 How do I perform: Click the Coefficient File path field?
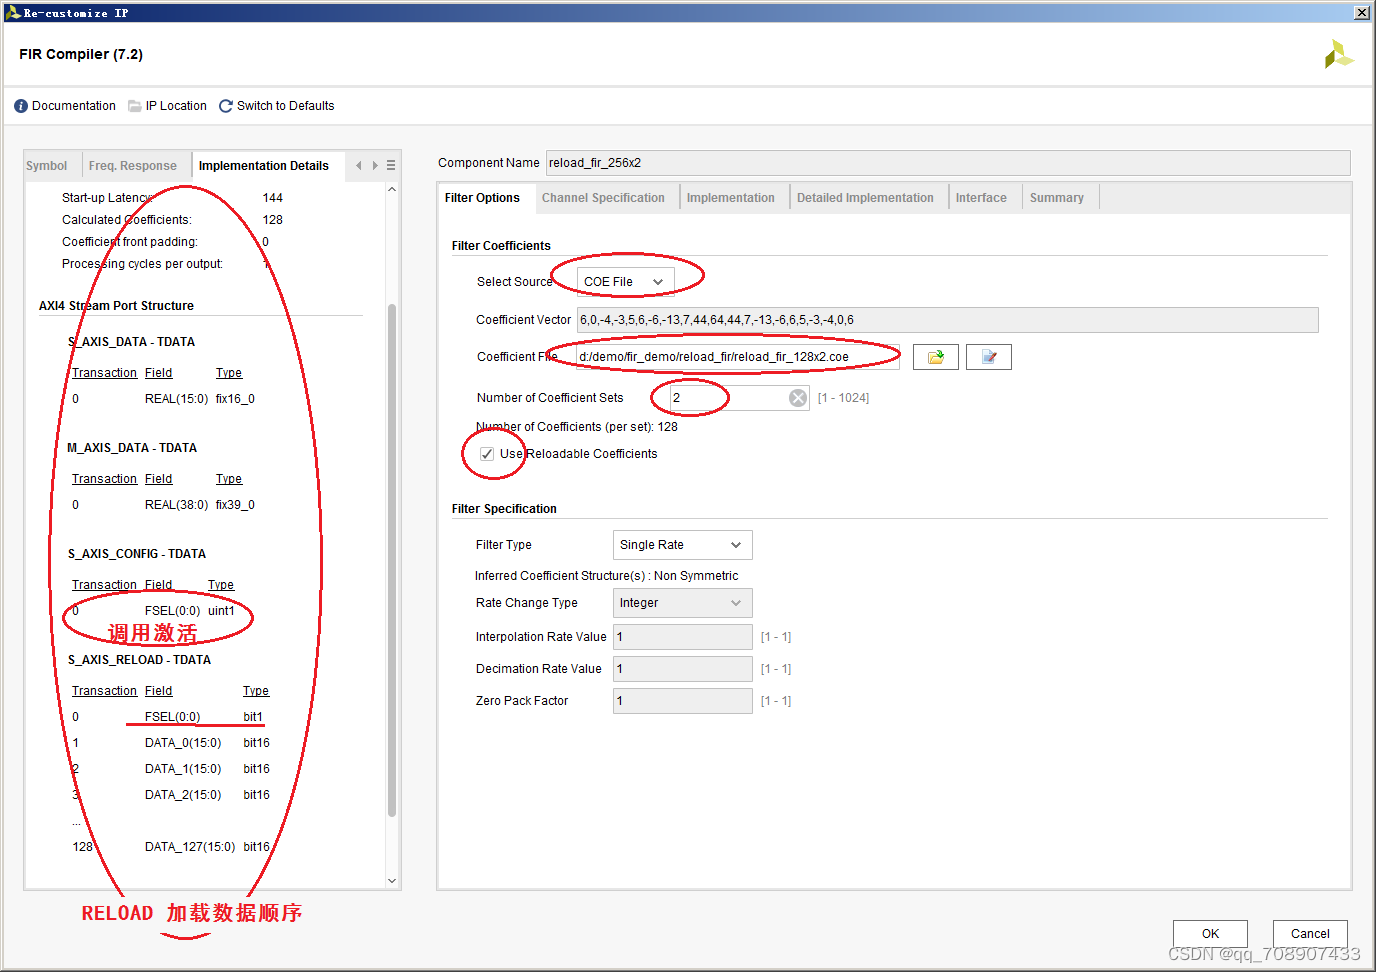click(738, 357)
